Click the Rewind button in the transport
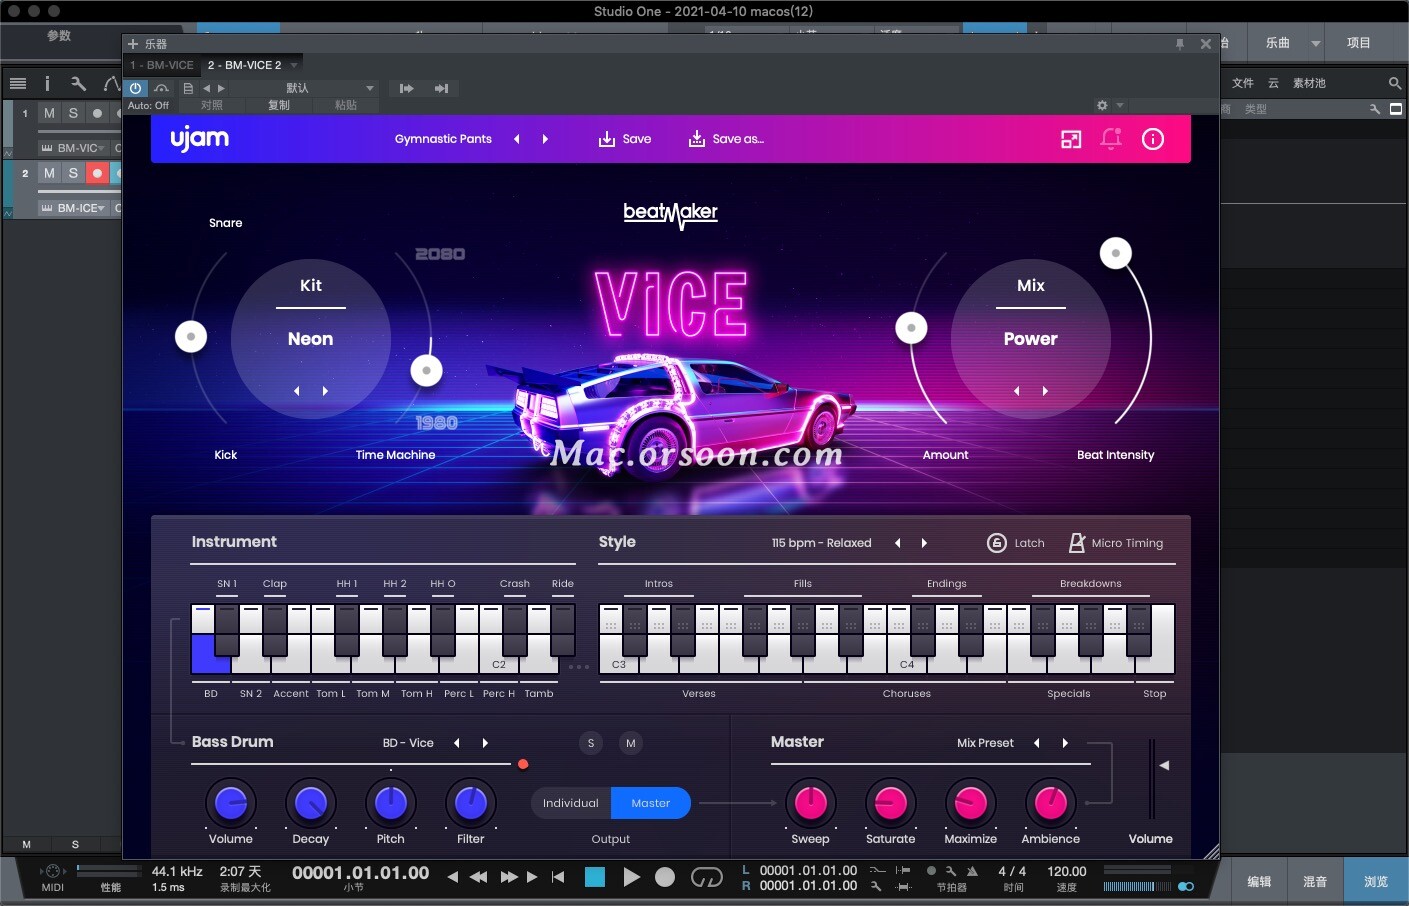This screenshot has width=1409, height=906. coord(479,877)
